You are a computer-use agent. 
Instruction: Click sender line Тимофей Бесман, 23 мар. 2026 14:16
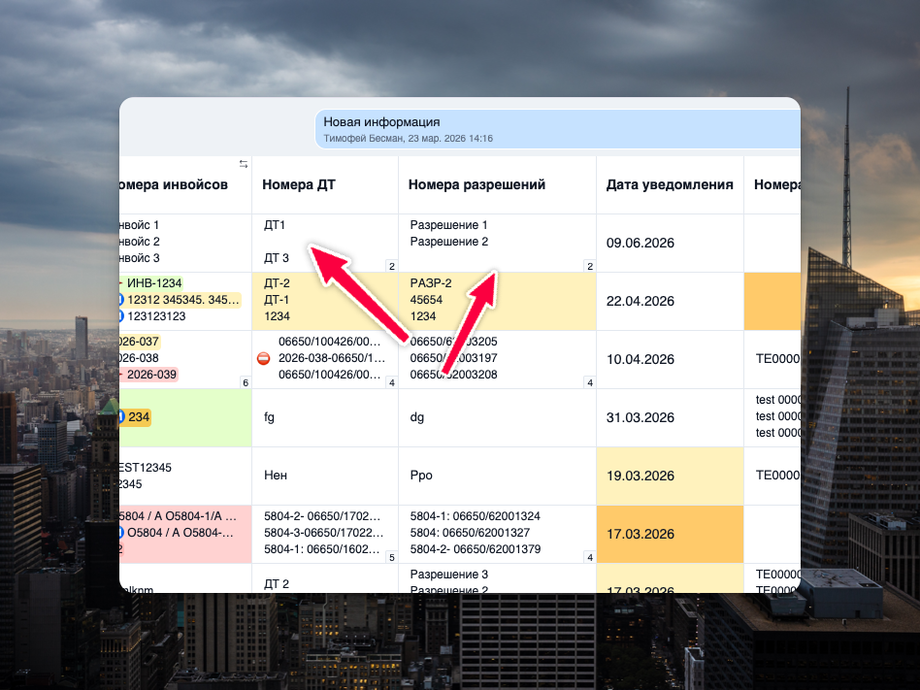[x=408, y=138]
